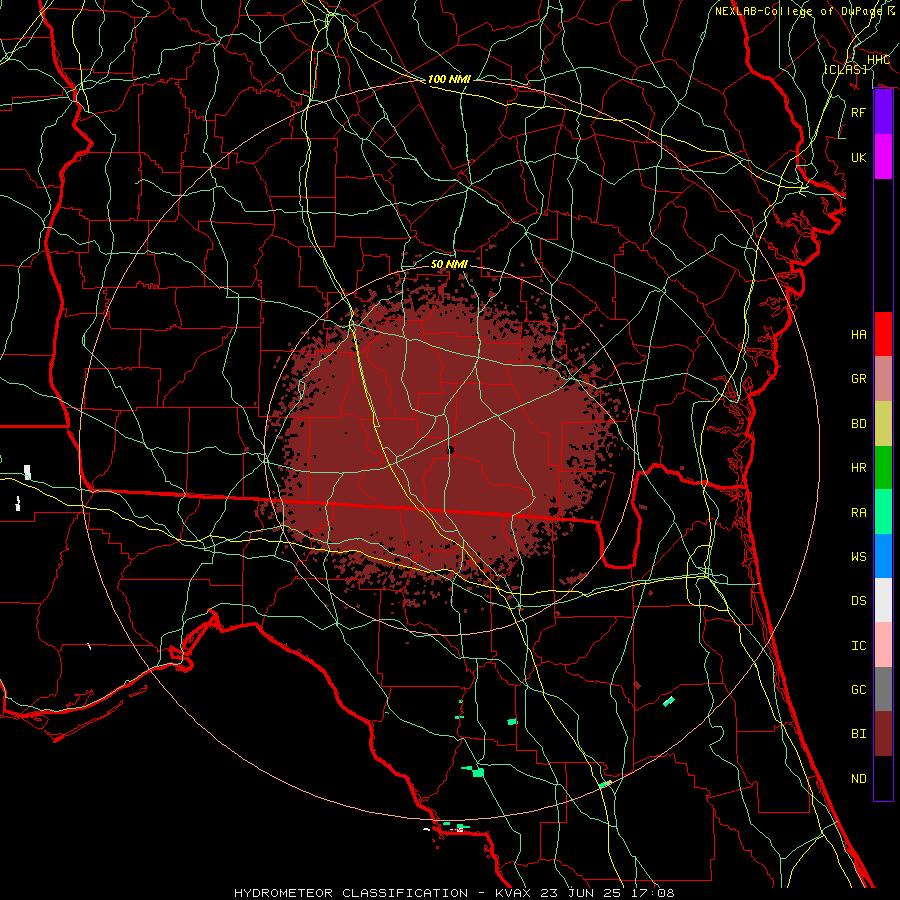This screenshot has width=900, height=900.
Task: Click the 50 NMI range ring label
Action: (449, 264)
